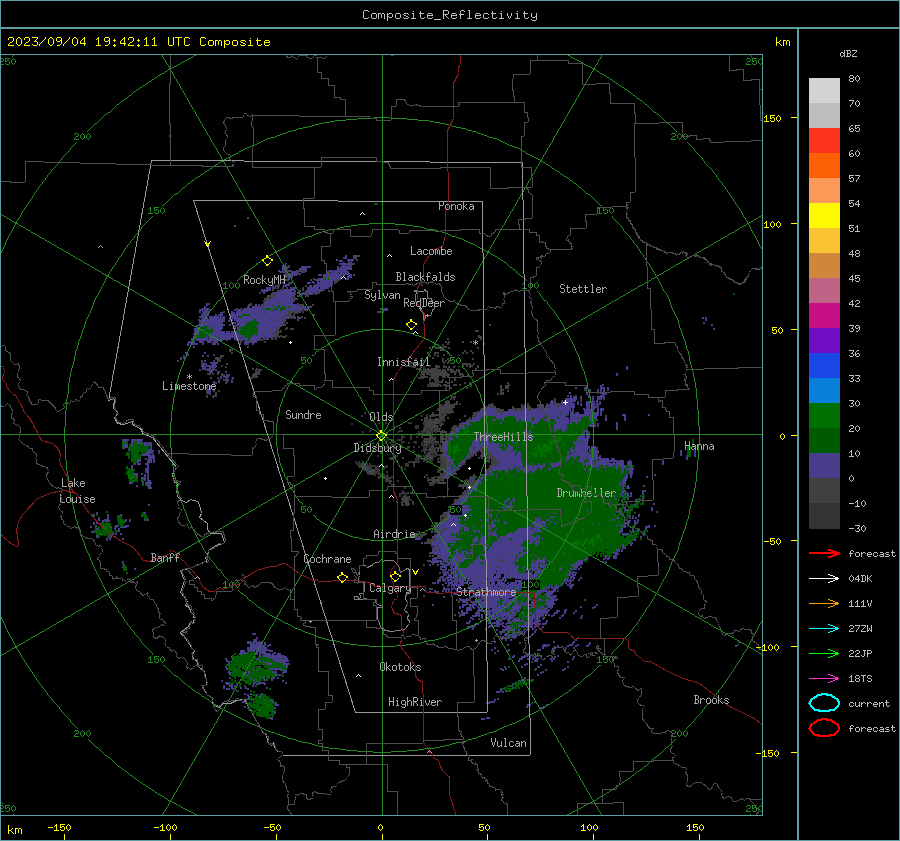900x841 pixels.
Task: Click the Ponoka town label
Action: 456,206
